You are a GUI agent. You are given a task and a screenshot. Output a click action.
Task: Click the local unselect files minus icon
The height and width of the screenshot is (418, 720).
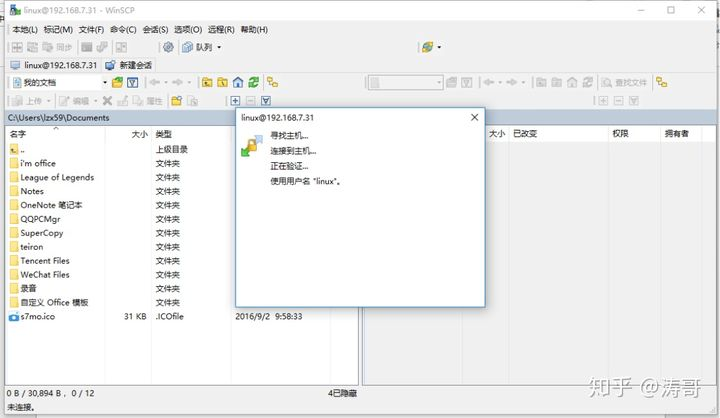tap(251, 101)
